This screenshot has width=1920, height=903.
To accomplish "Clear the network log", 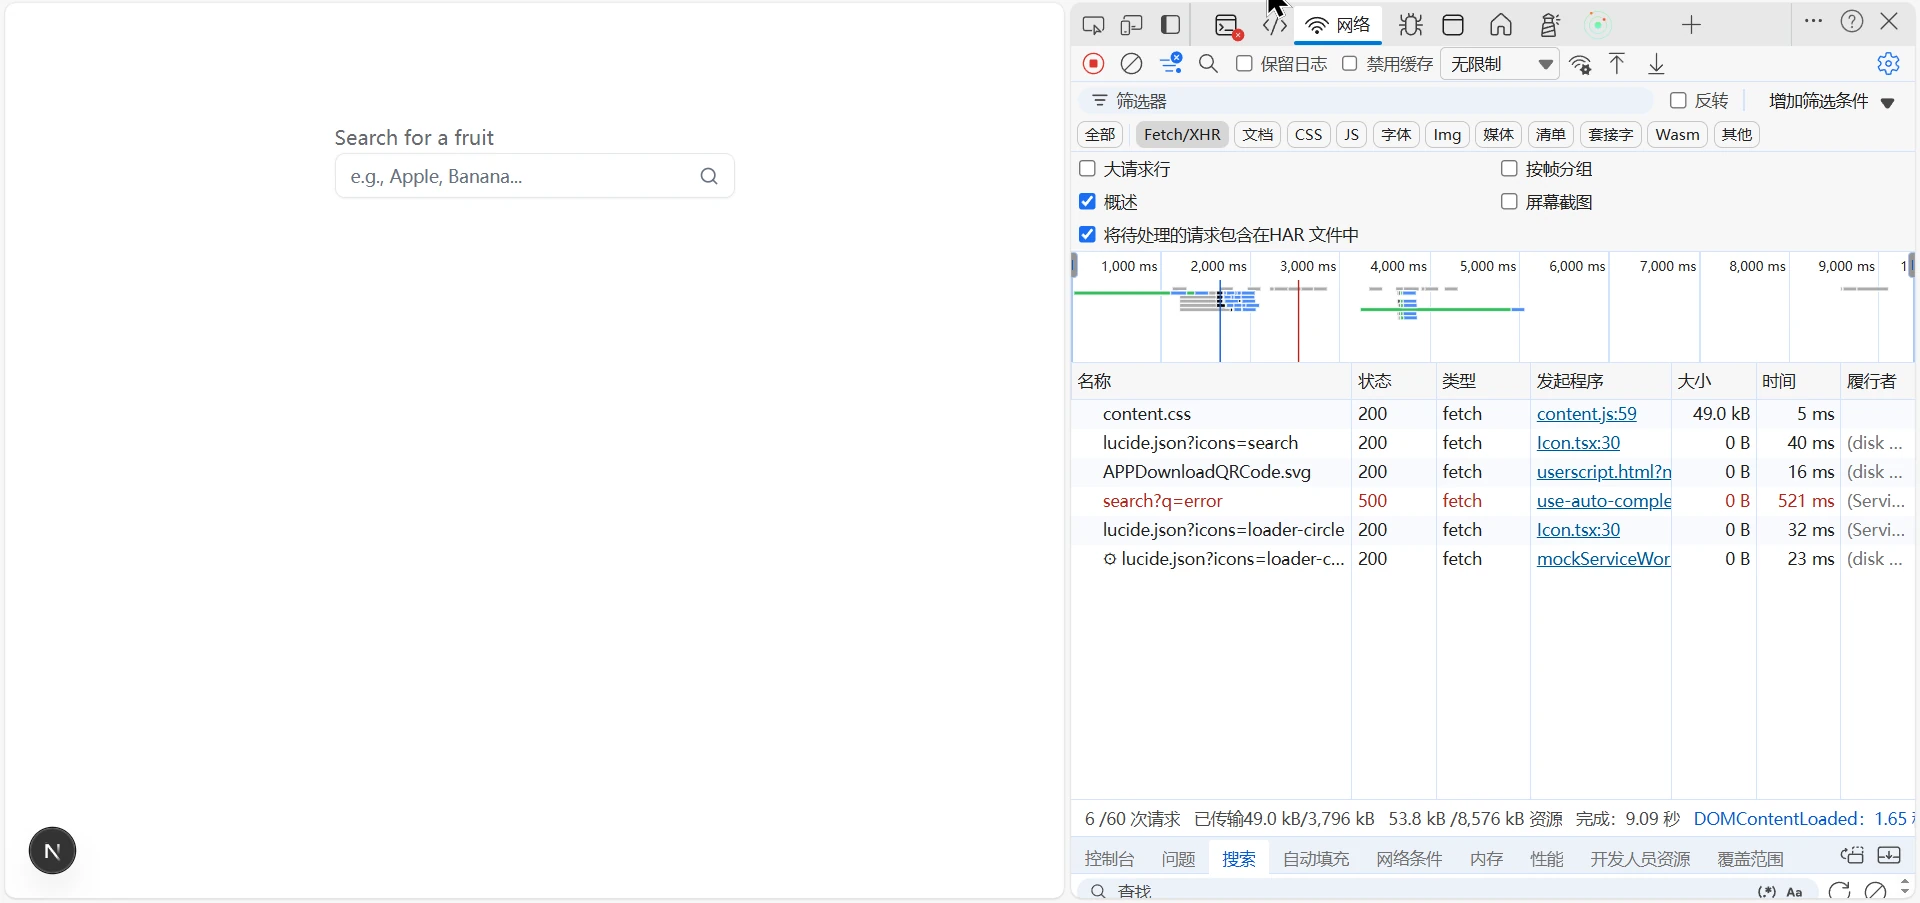I will tap(1131, 64).
